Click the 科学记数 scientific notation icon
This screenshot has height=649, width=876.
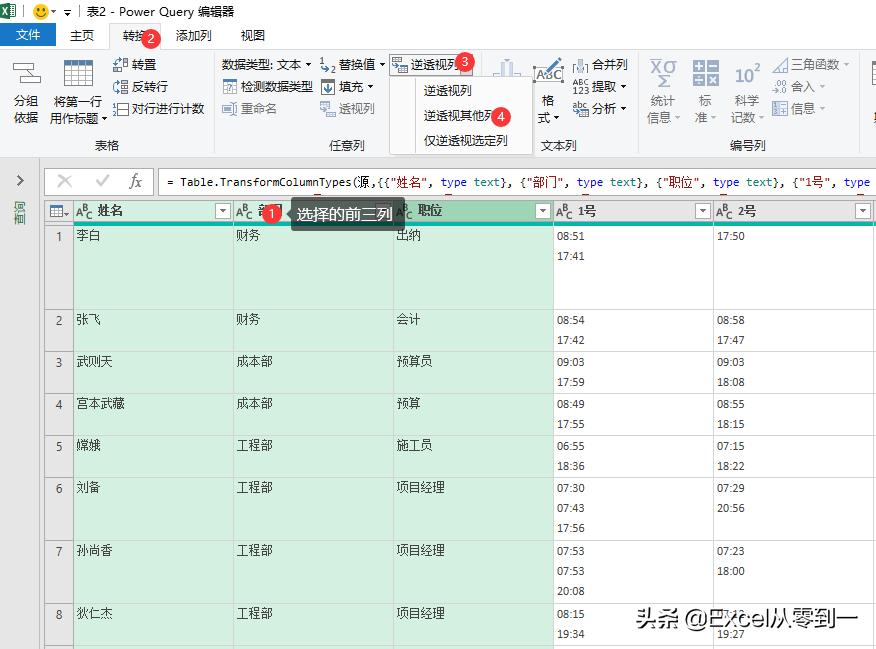tap(745, 88)
